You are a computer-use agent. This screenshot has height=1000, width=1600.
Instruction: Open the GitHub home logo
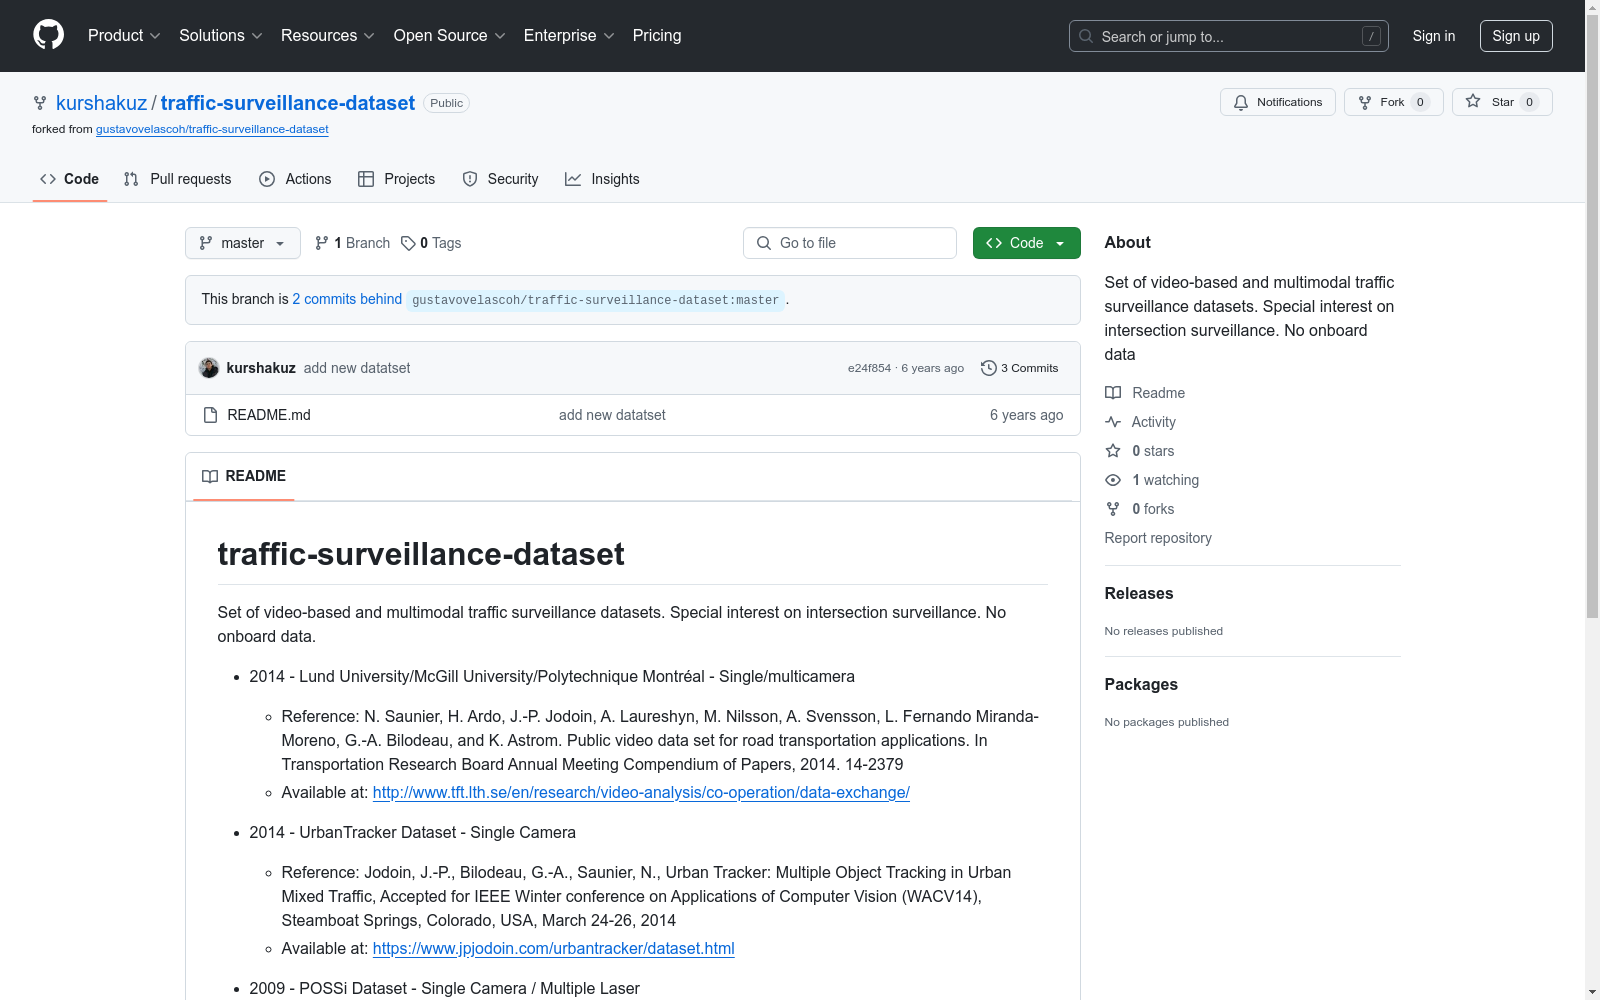point(48,35)
